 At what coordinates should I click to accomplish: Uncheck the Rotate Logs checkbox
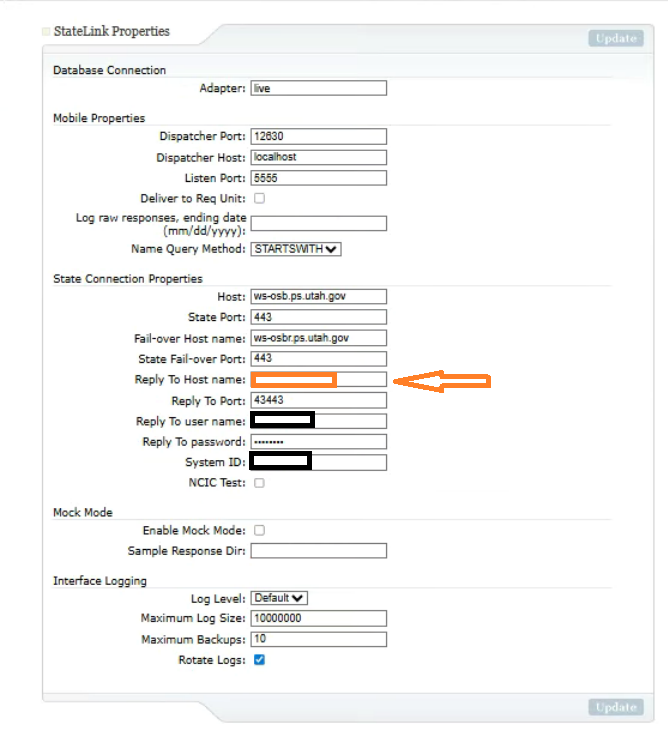point(259,660)
